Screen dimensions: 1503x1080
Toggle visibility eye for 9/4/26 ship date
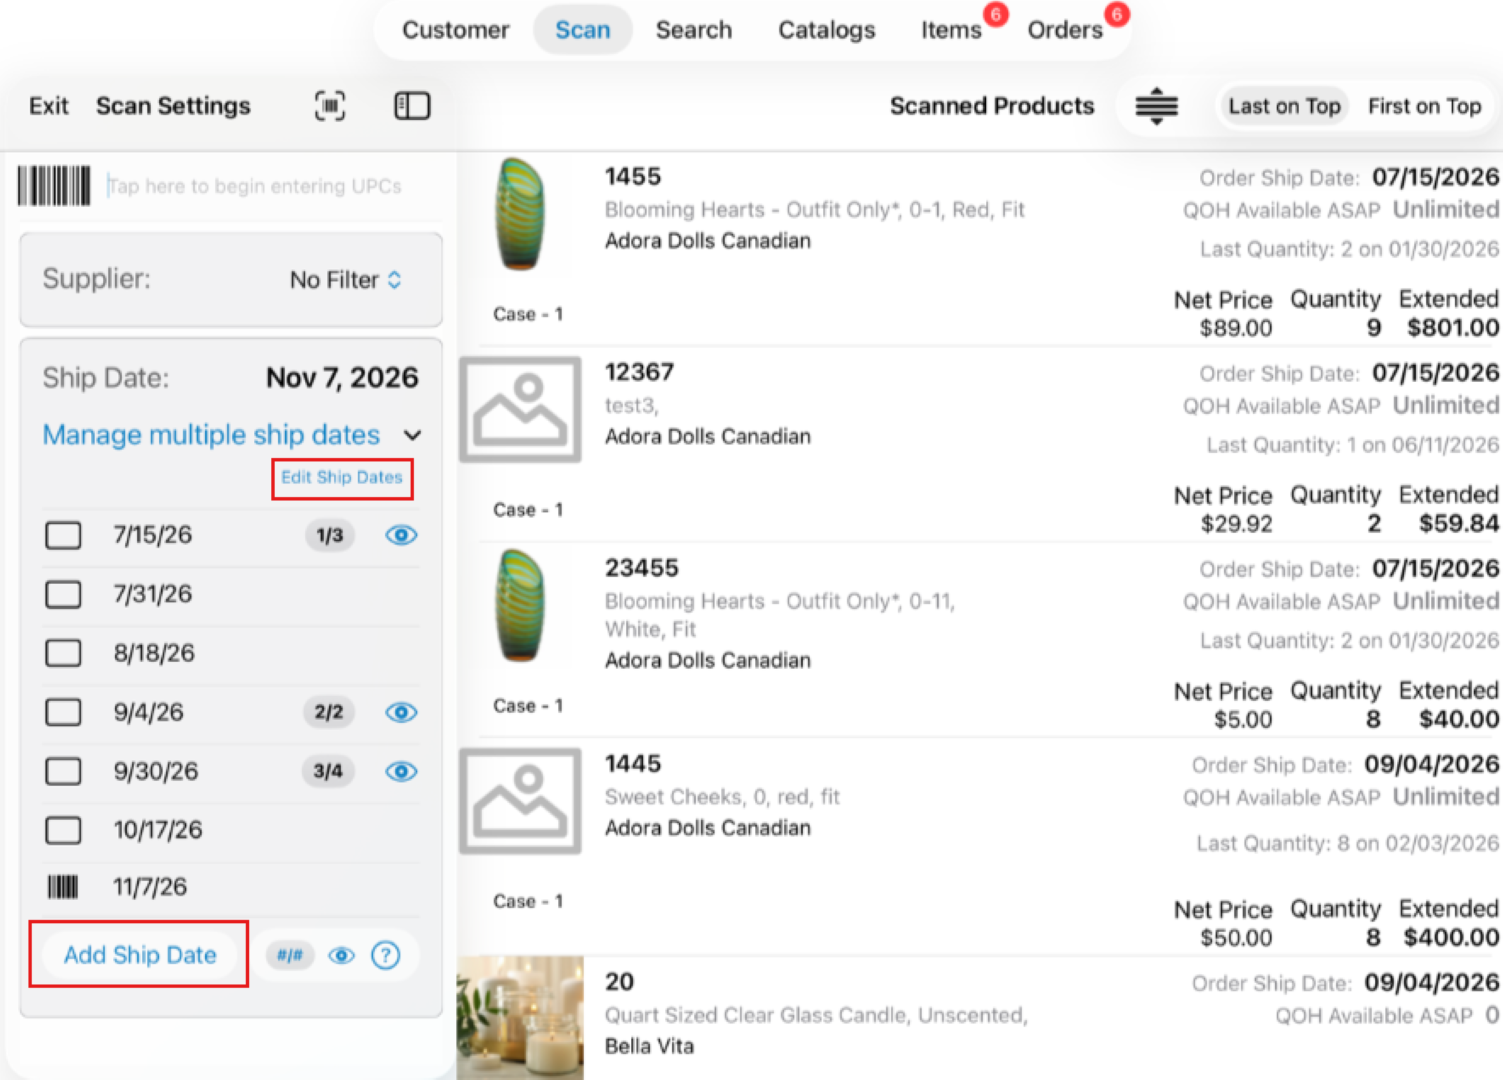pyautogui.click(x=401, y=712)
